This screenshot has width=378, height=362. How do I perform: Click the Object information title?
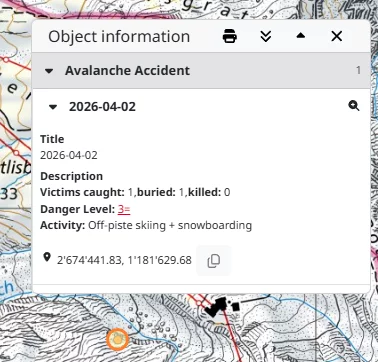coord(119,36)
